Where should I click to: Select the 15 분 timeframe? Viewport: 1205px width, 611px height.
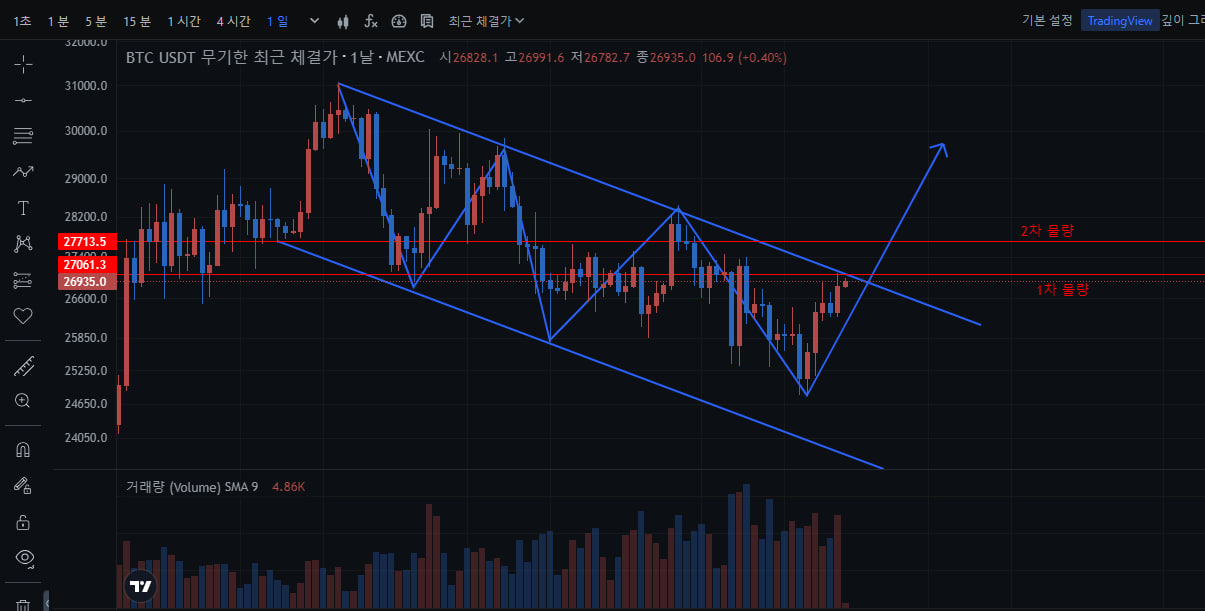(137, 21)
